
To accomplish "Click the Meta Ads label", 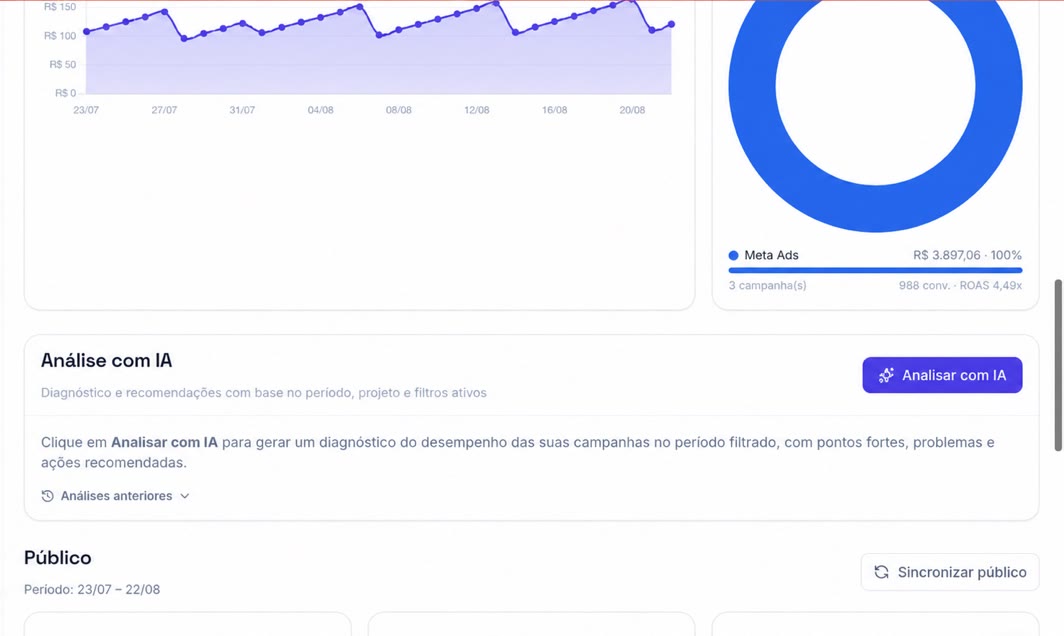I will [x=772, y=255].
